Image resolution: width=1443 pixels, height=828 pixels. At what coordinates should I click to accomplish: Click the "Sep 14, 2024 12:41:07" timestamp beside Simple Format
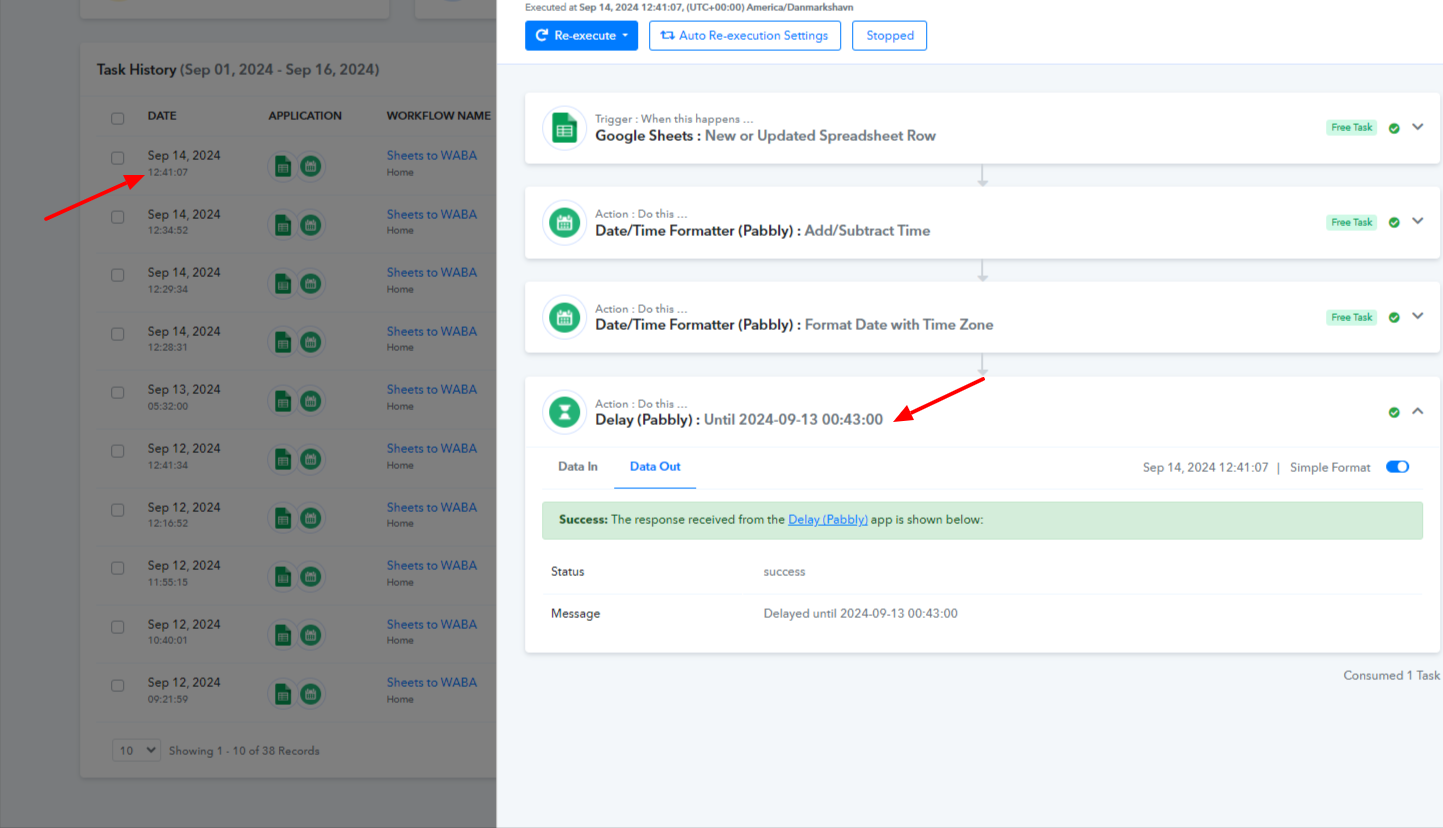tap(1206, 468)
